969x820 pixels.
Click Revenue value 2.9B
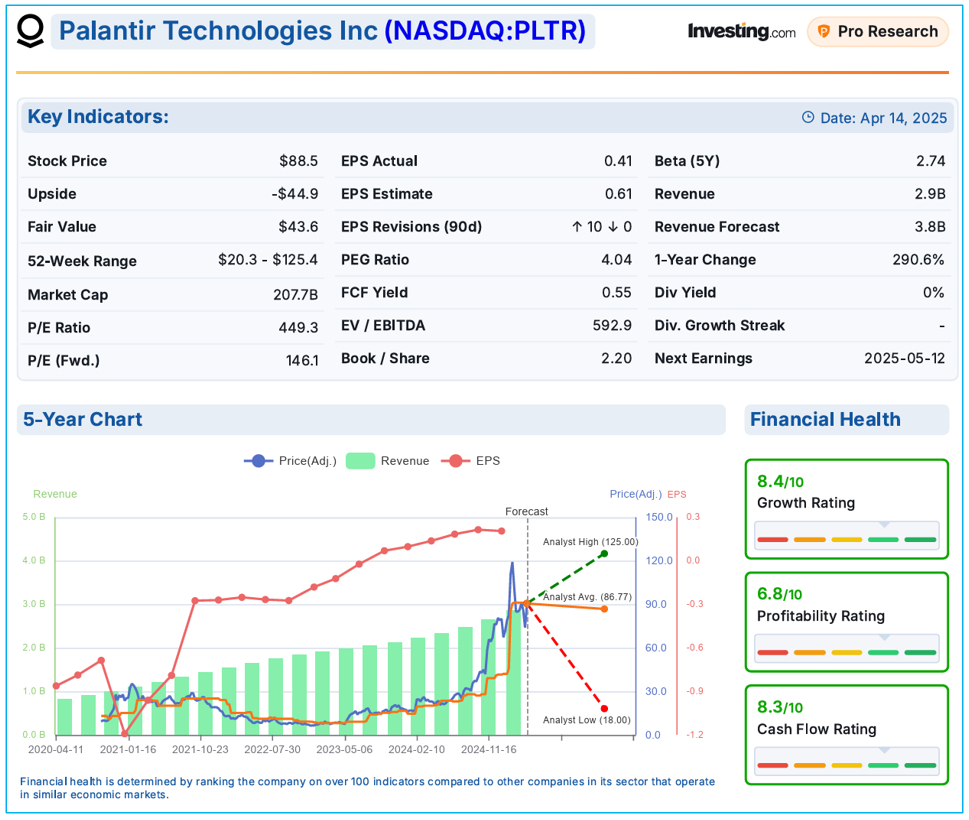930,194
